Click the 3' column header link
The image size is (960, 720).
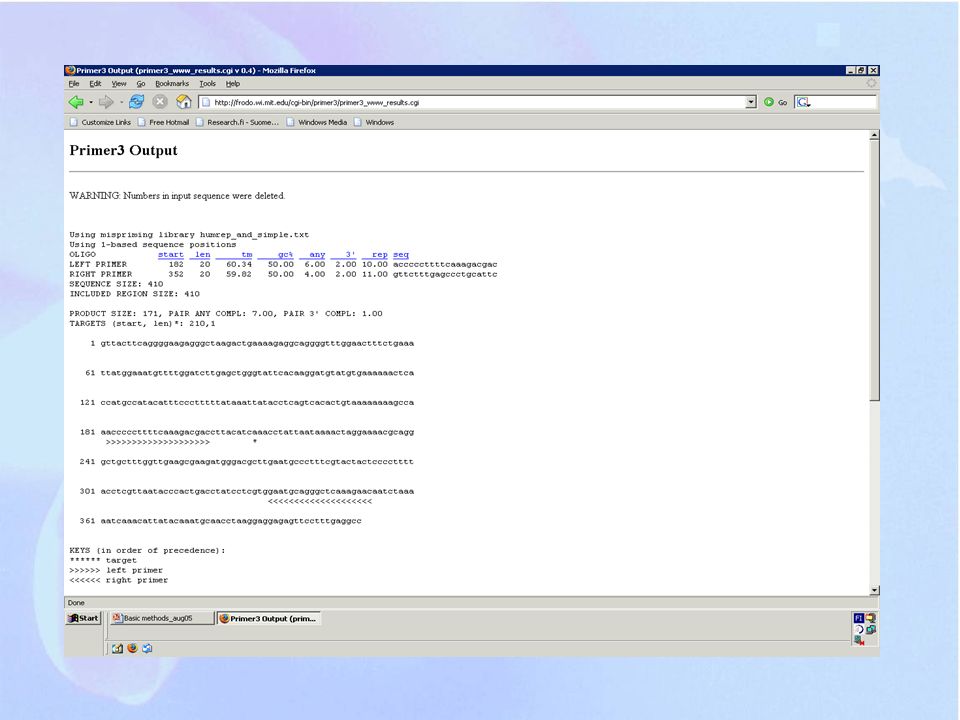pyautogui.click(x=343, y=255)
